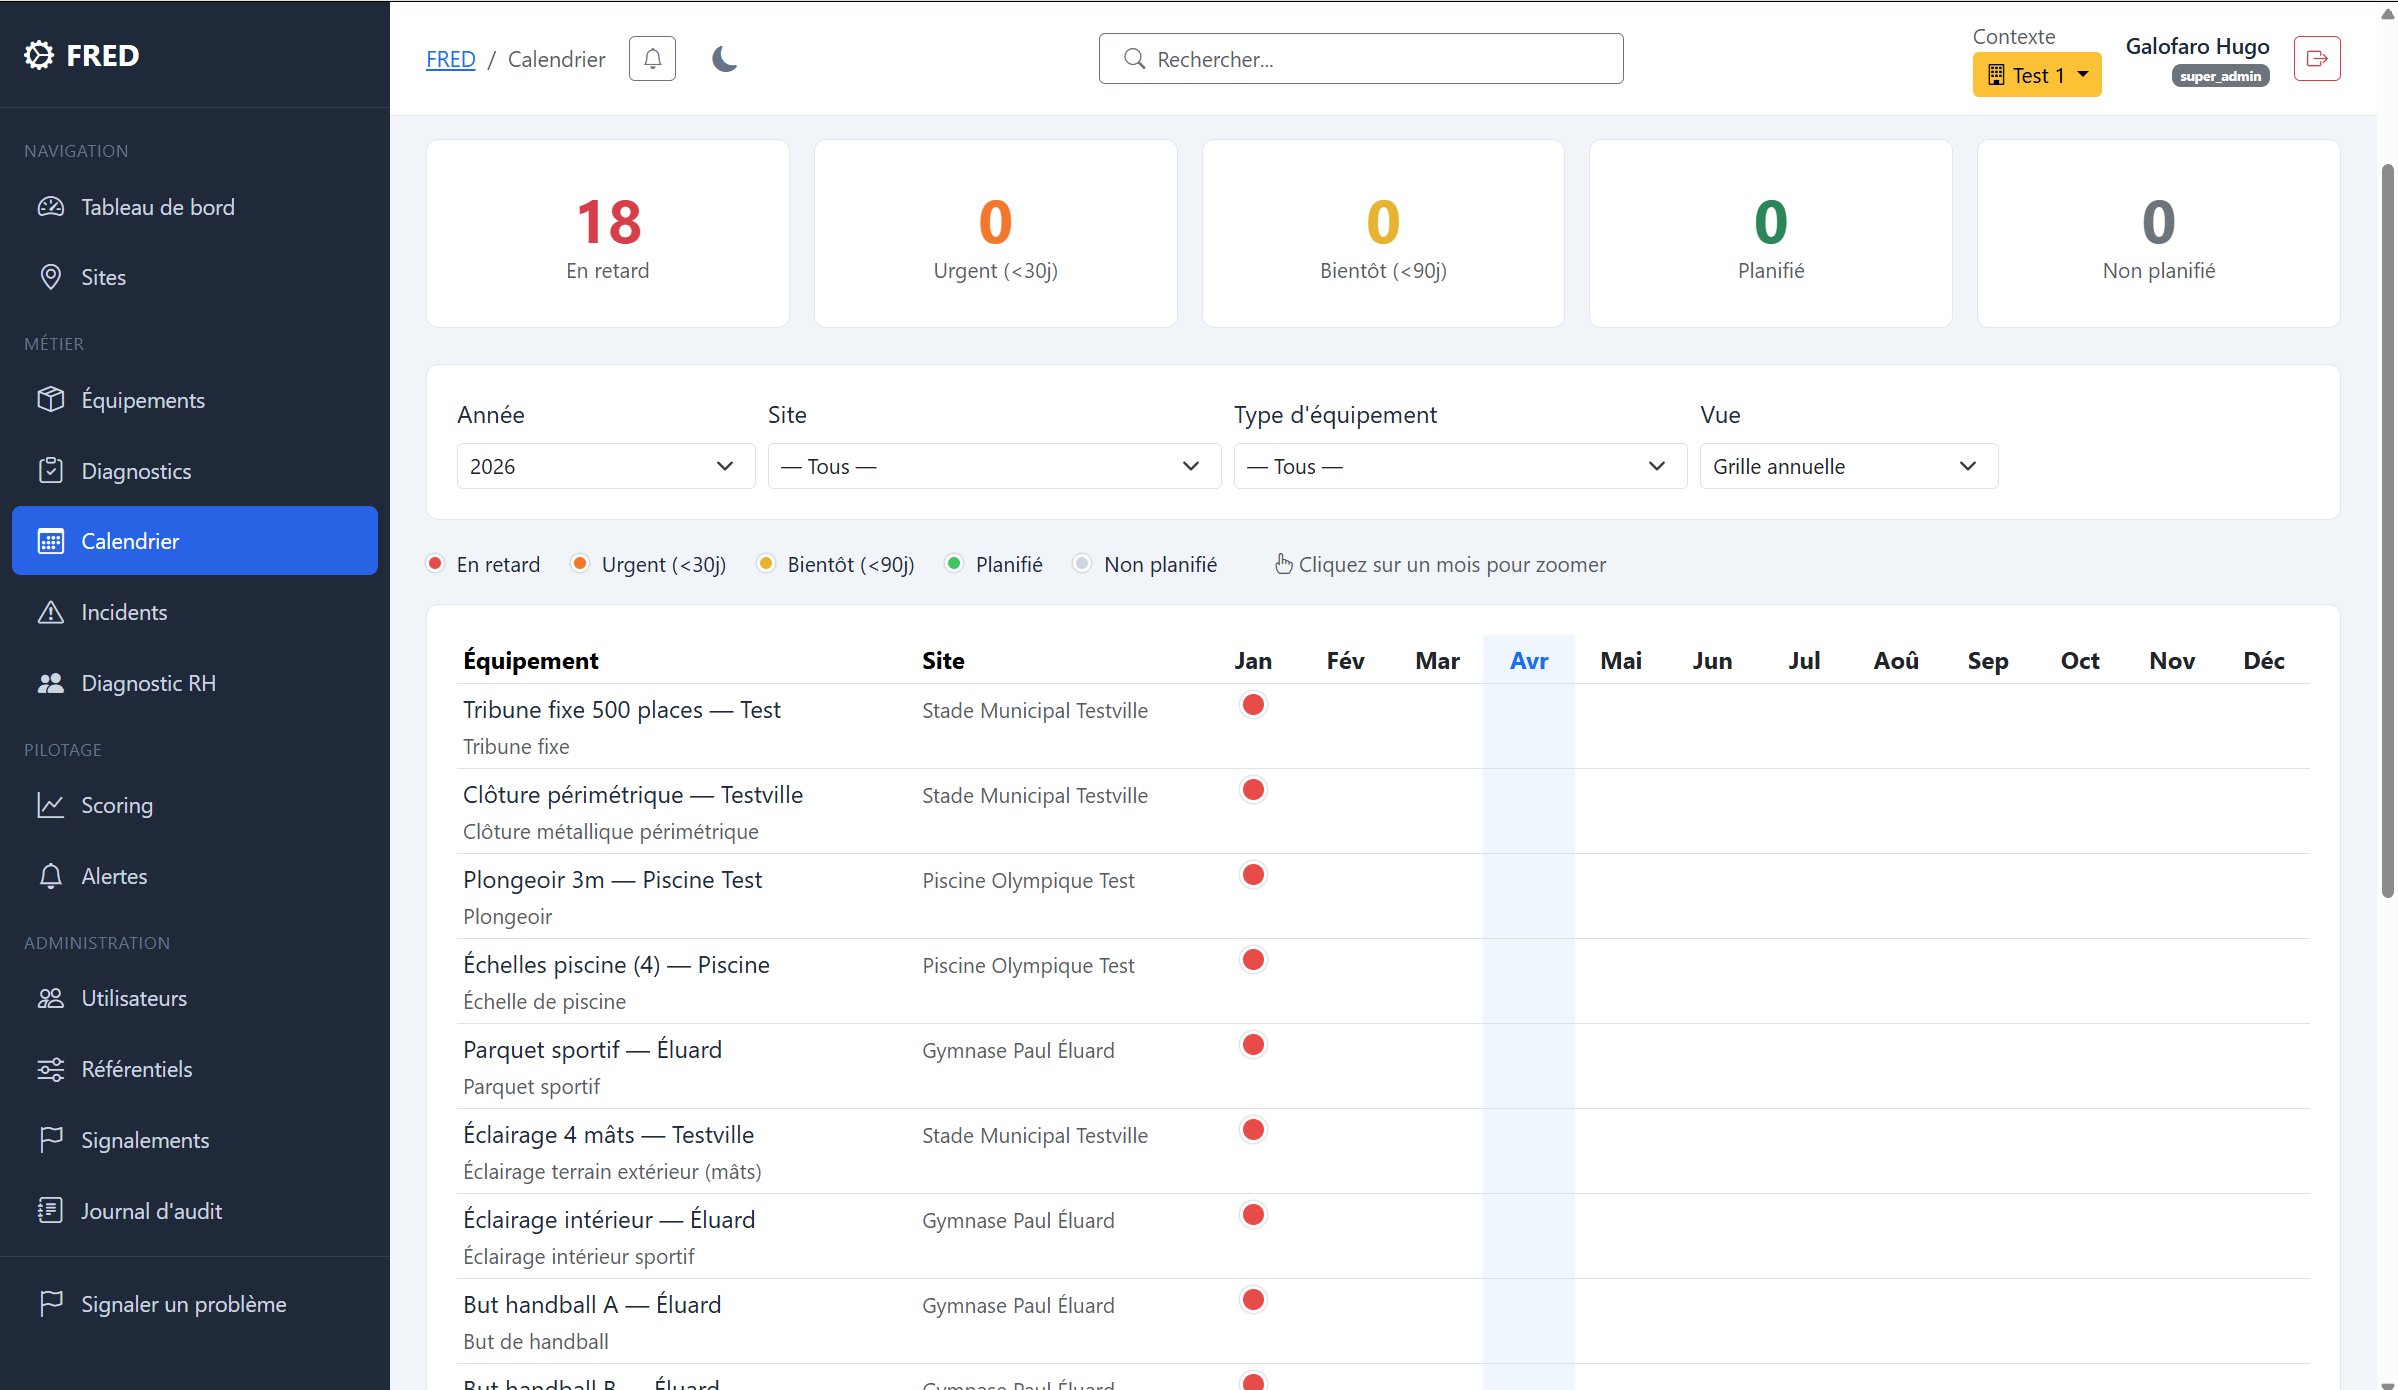Click the FRED breadcrumb link
Screen dimensions: 2398x1390
click(x=450, y=59)
